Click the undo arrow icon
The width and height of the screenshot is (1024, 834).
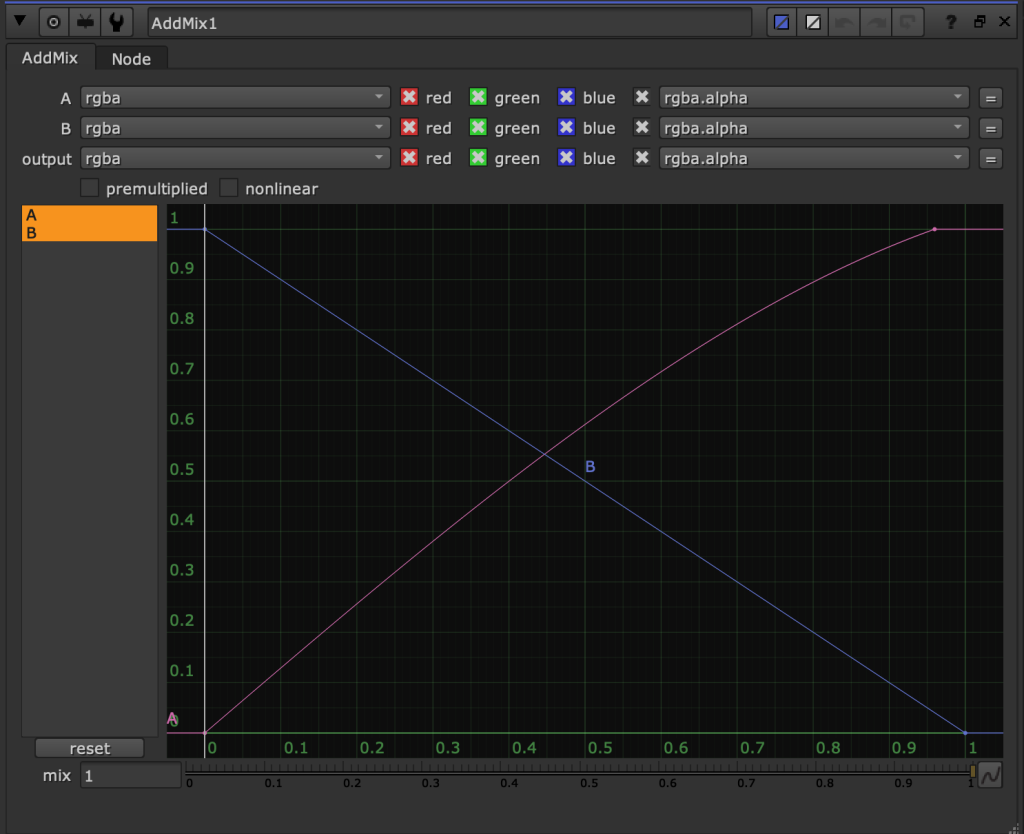tap(844, 23)
